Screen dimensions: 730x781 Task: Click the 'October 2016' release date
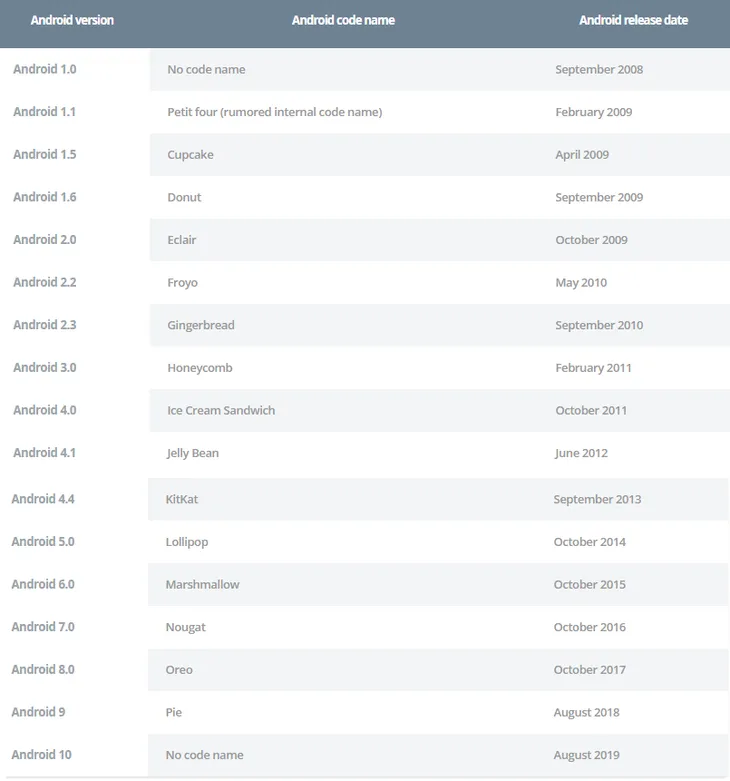click(590, 627)
